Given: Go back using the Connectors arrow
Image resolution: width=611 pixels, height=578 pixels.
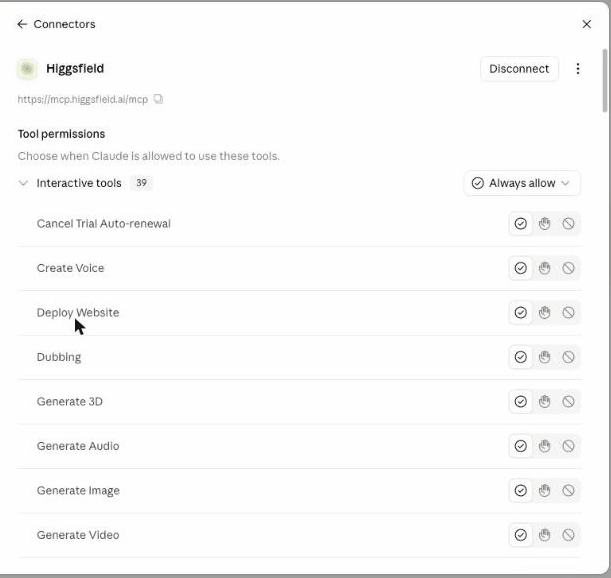Looking at the screenshot, I should 22,24.
